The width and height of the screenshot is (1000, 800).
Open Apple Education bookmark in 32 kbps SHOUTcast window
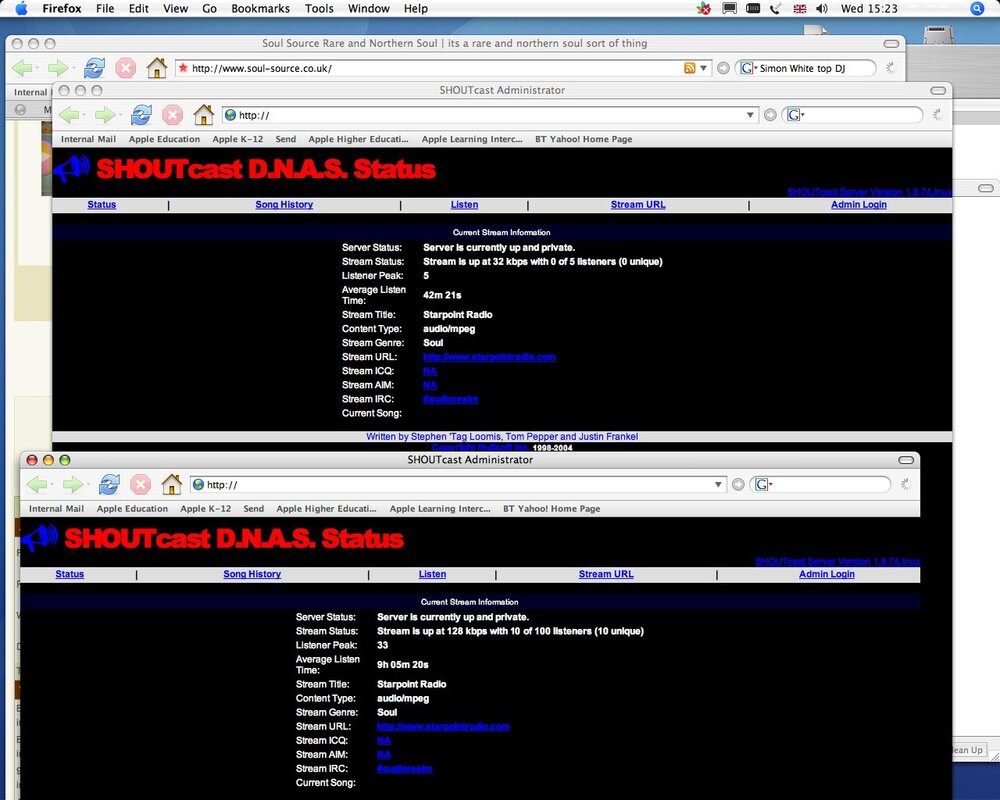point(164,140)
